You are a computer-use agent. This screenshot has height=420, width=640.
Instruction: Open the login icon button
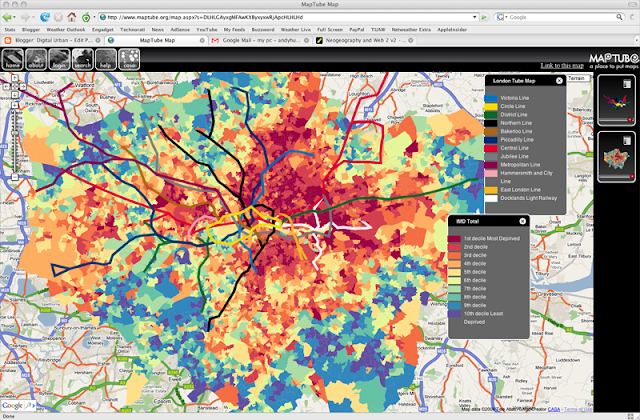pos(59,59)
